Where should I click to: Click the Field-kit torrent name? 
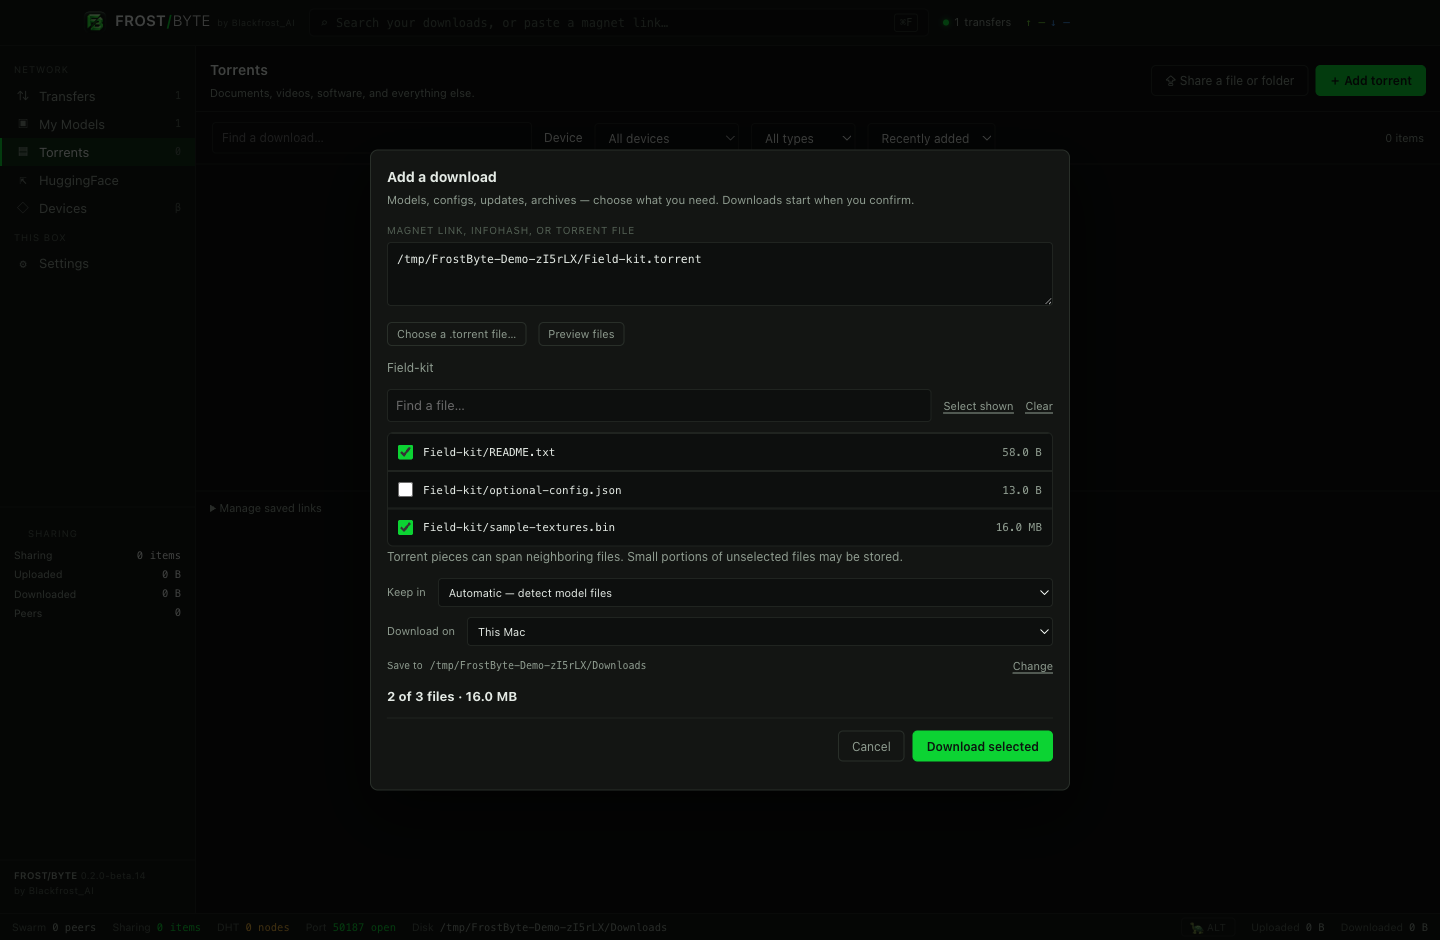(410, 368)
